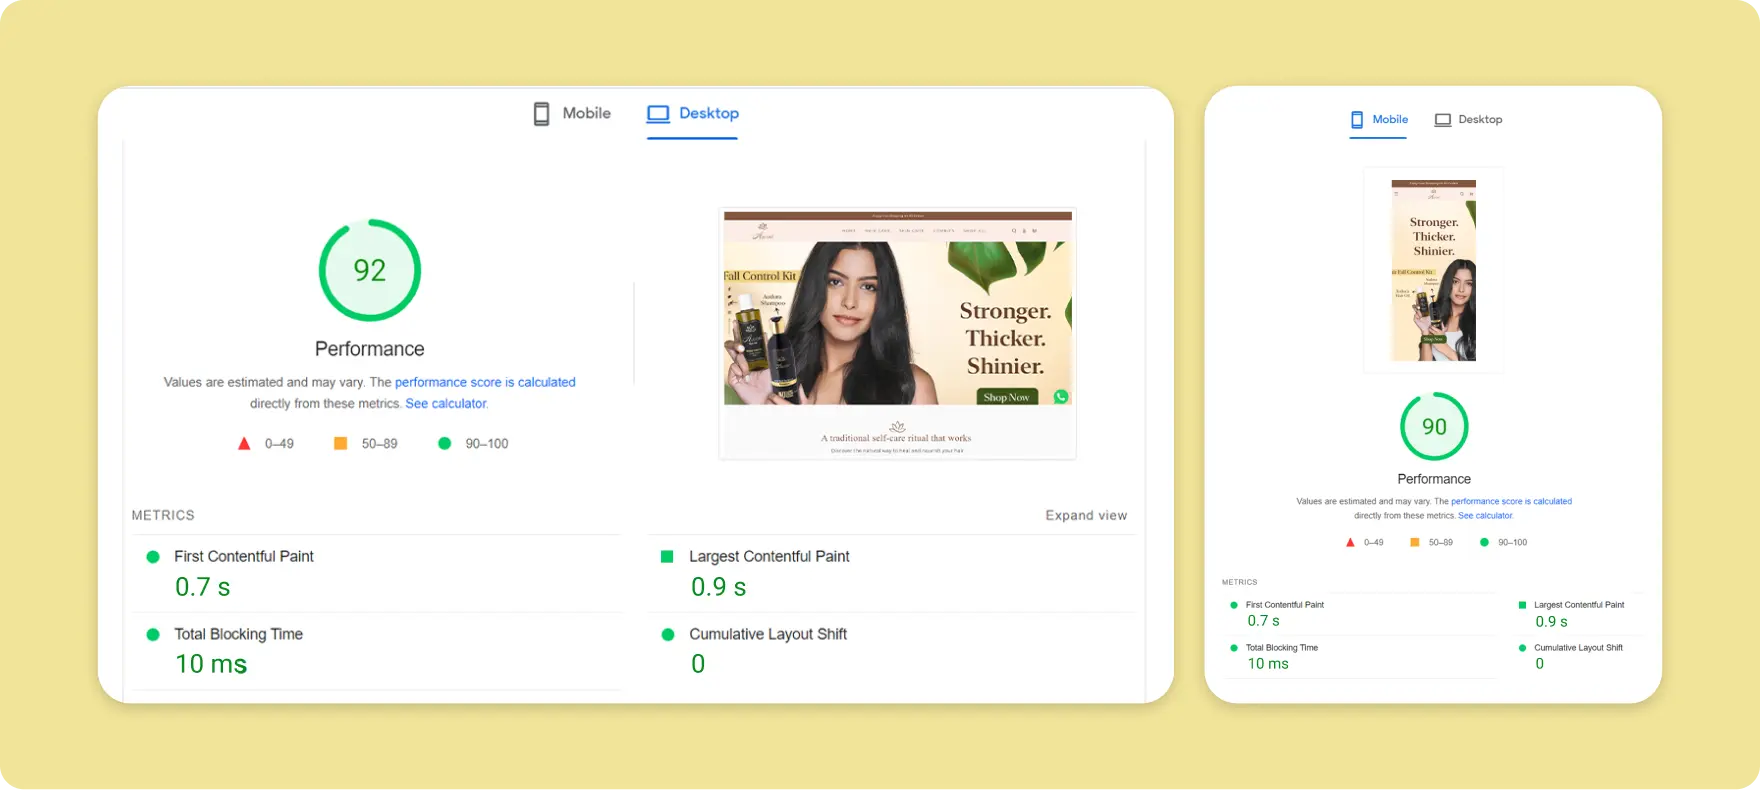Click the red triangle 0–49 legend icon in larger report
This screenshot has width=1760, height=790.
tap(244, 443)
